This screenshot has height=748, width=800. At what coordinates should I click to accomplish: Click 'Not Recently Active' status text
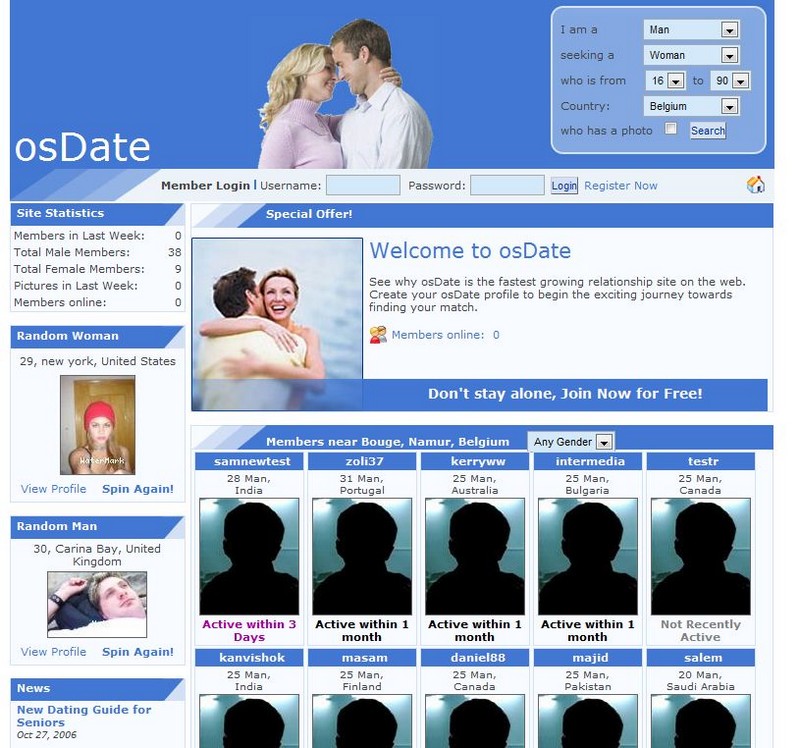click(x=701, y=631)
